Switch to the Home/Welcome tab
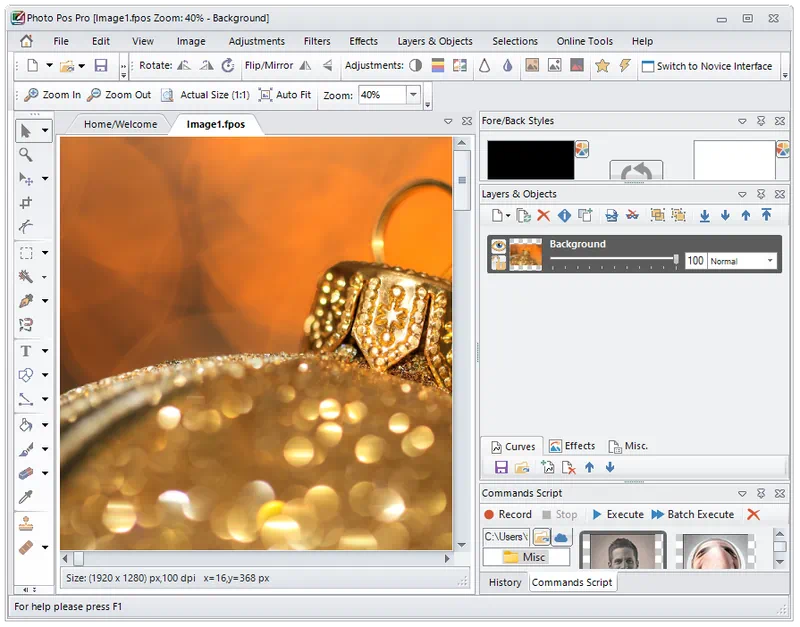The width and height of the screenshot is (800, 627). 120,124
